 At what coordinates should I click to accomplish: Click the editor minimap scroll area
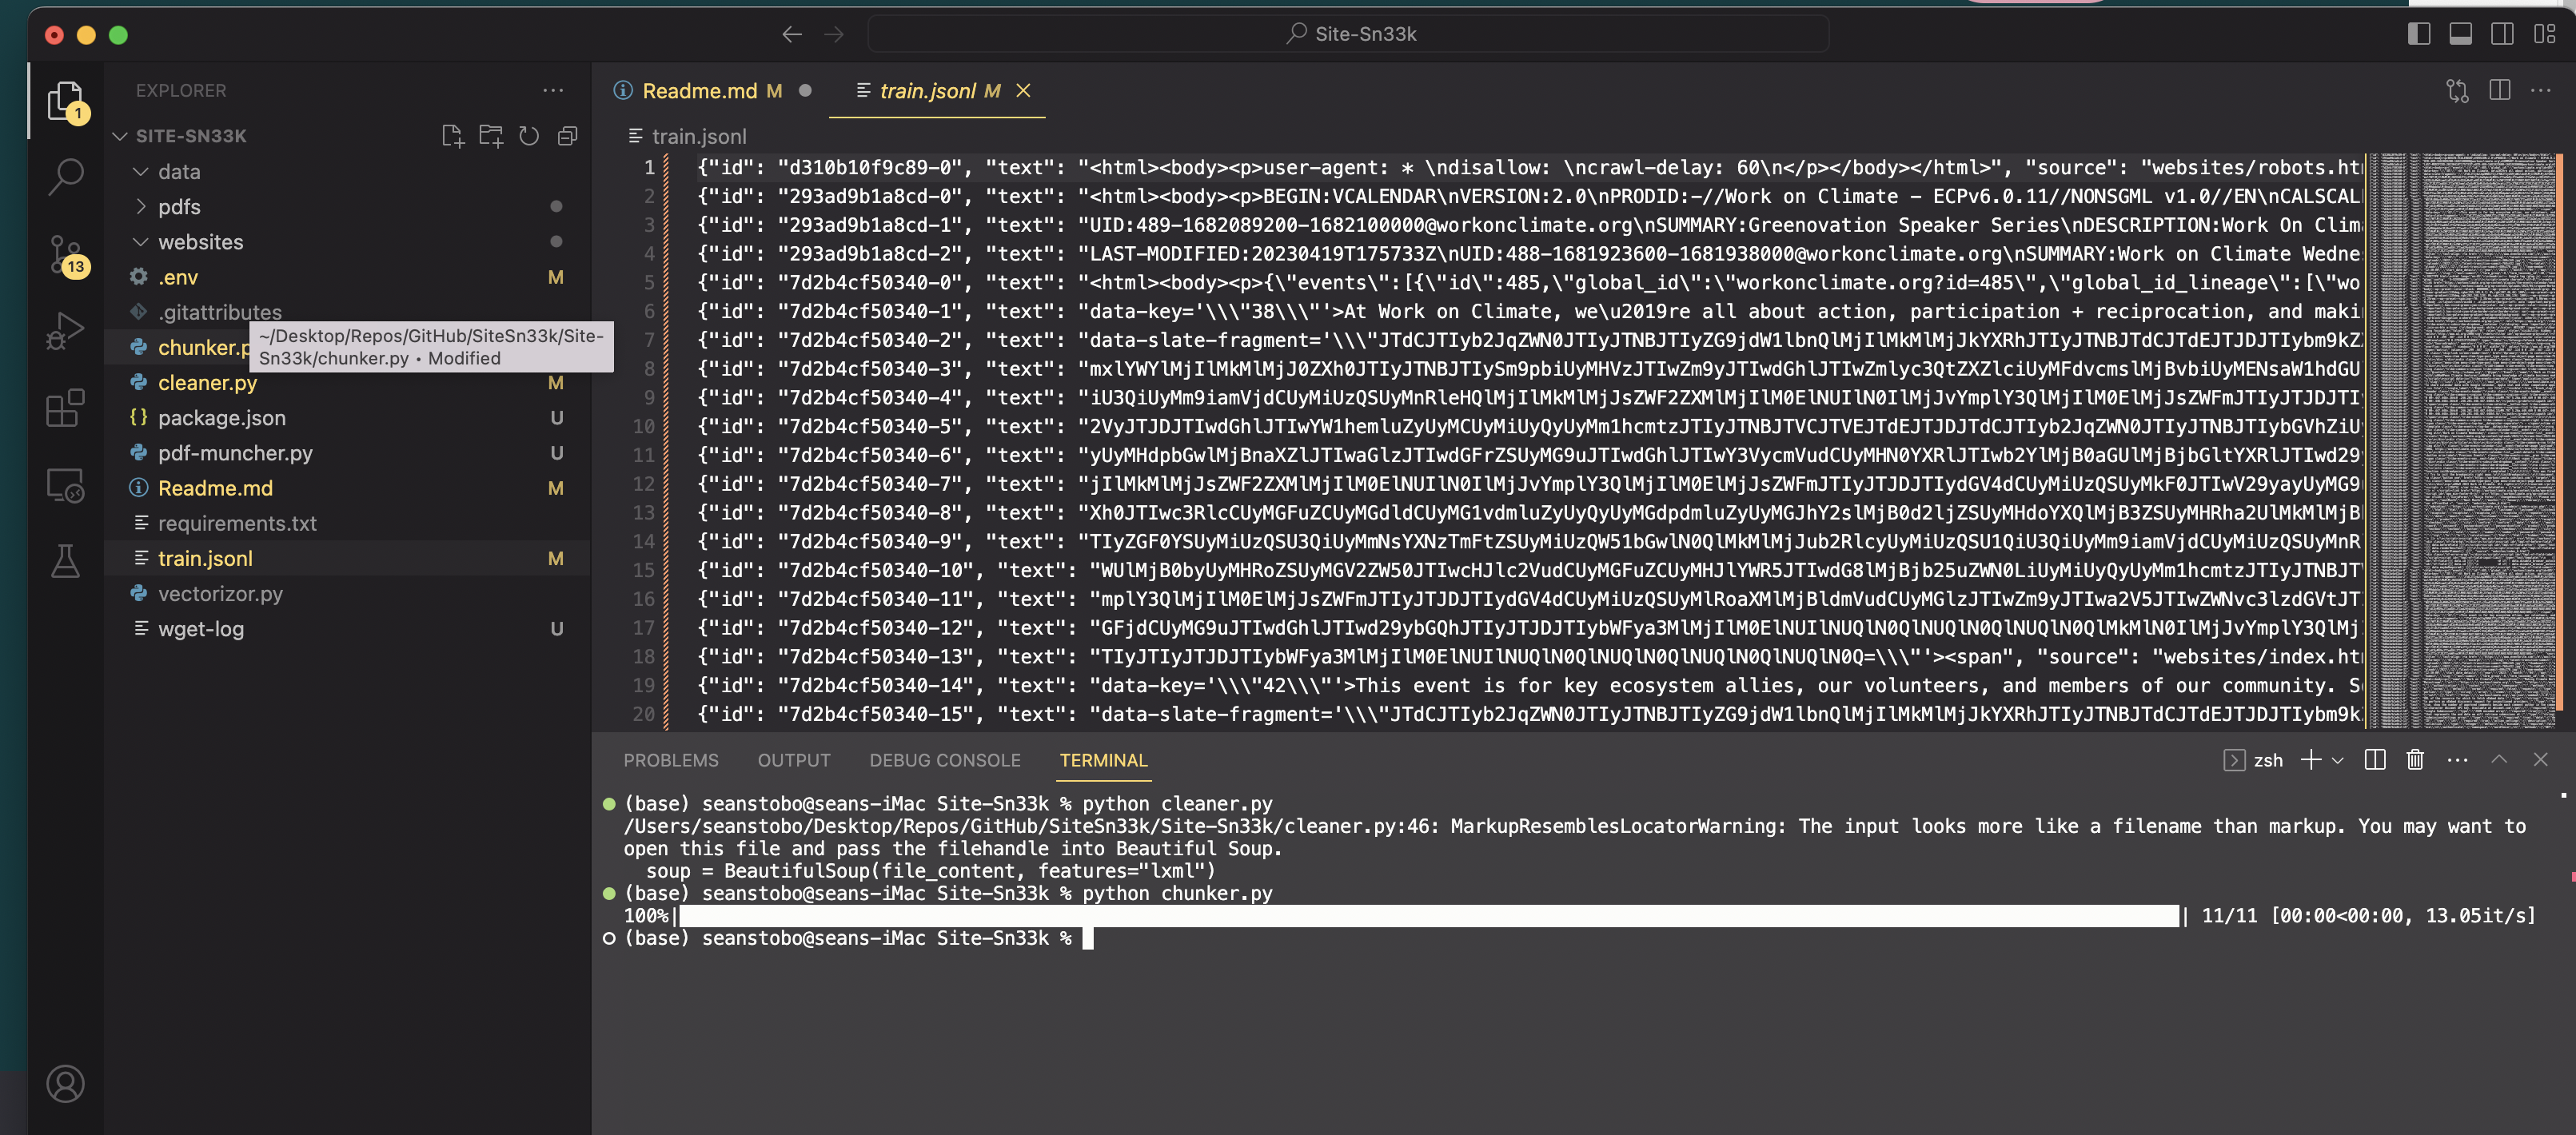[x=2466, y=440]
